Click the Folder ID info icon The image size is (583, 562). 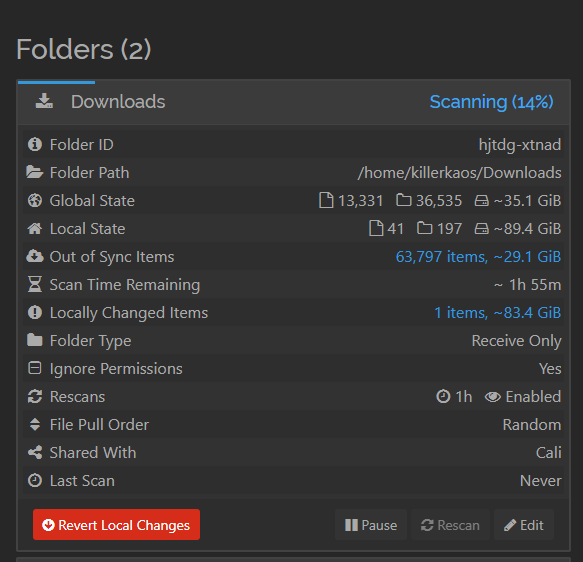(x=35, y=144)
